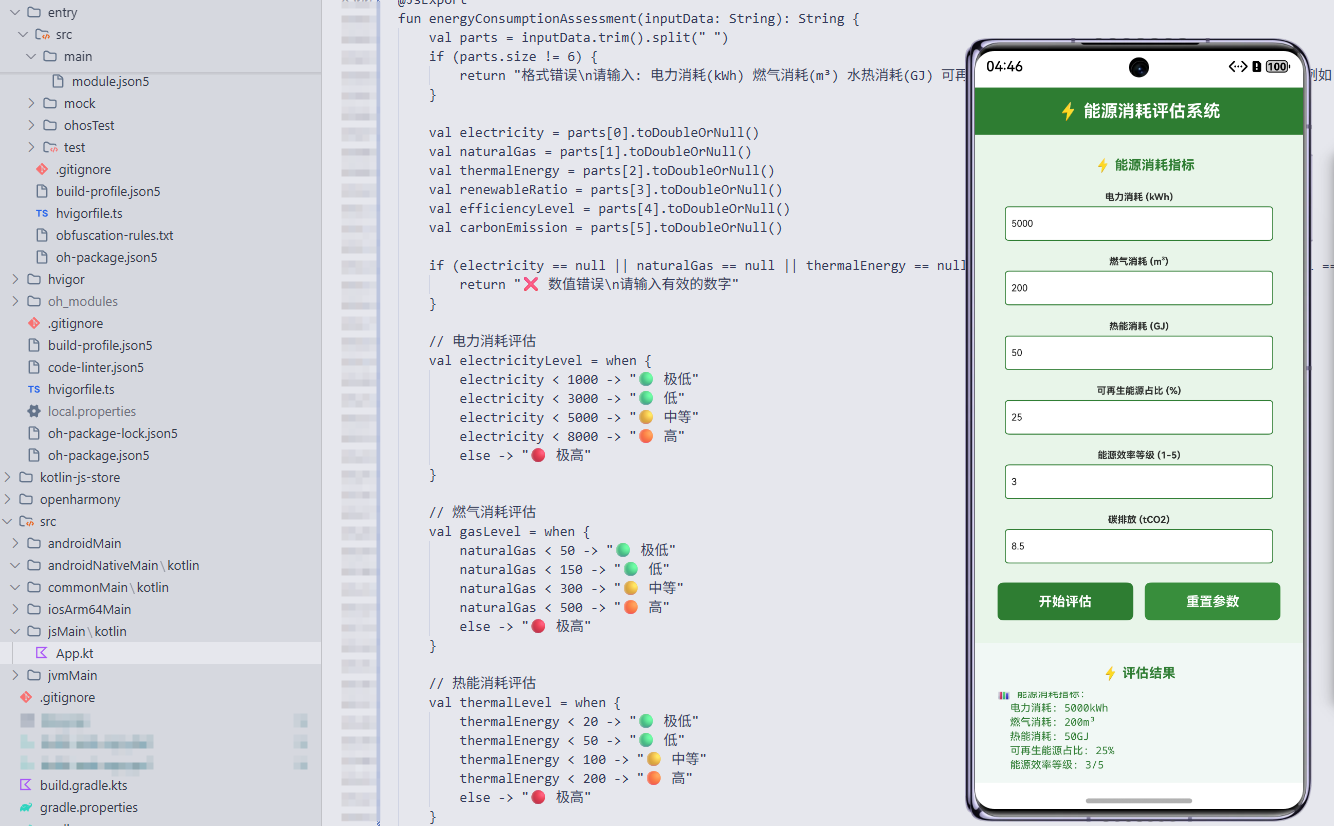Click result line 能源效率等级: 3/5
1334x826 pixels.
1057,765
